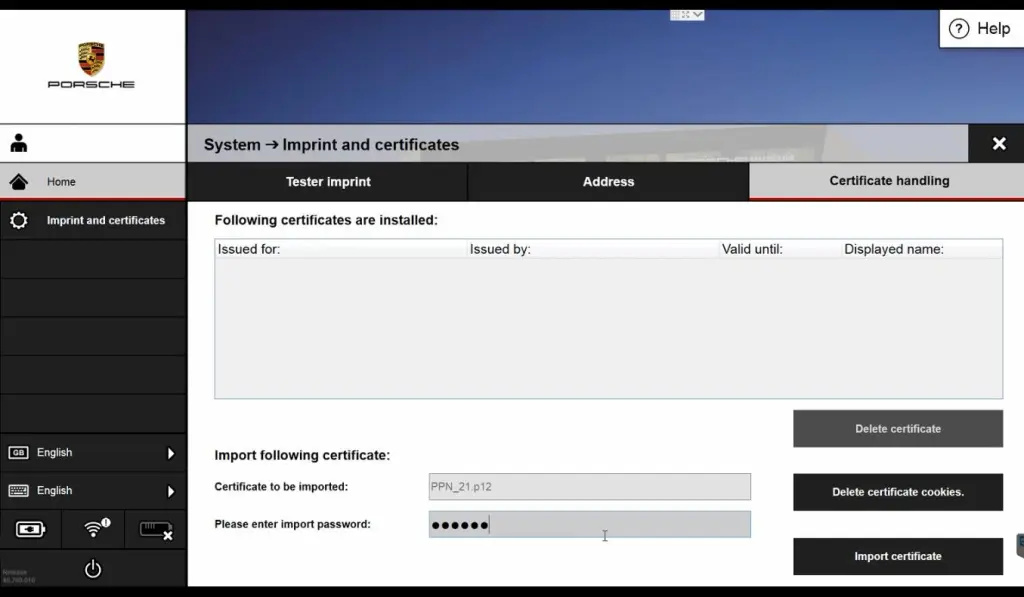1024x597 pixels.
Task: Switch to the Address tab
Action: [x=608, y=182]
